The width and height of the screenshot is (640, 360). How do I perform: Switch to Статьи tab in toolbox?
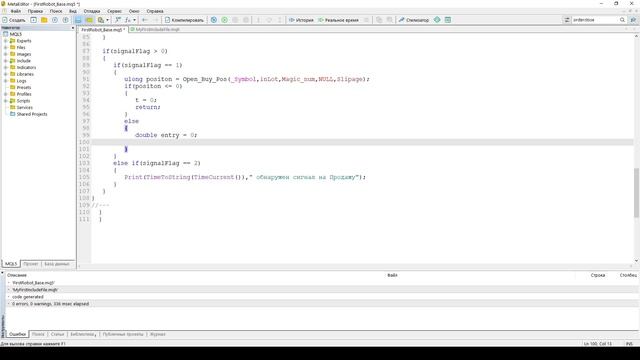coord(58,334)
